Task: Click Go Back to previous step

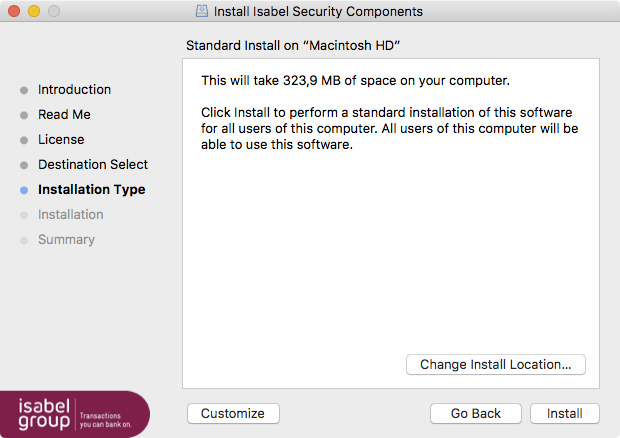Action: click(476, 413)
